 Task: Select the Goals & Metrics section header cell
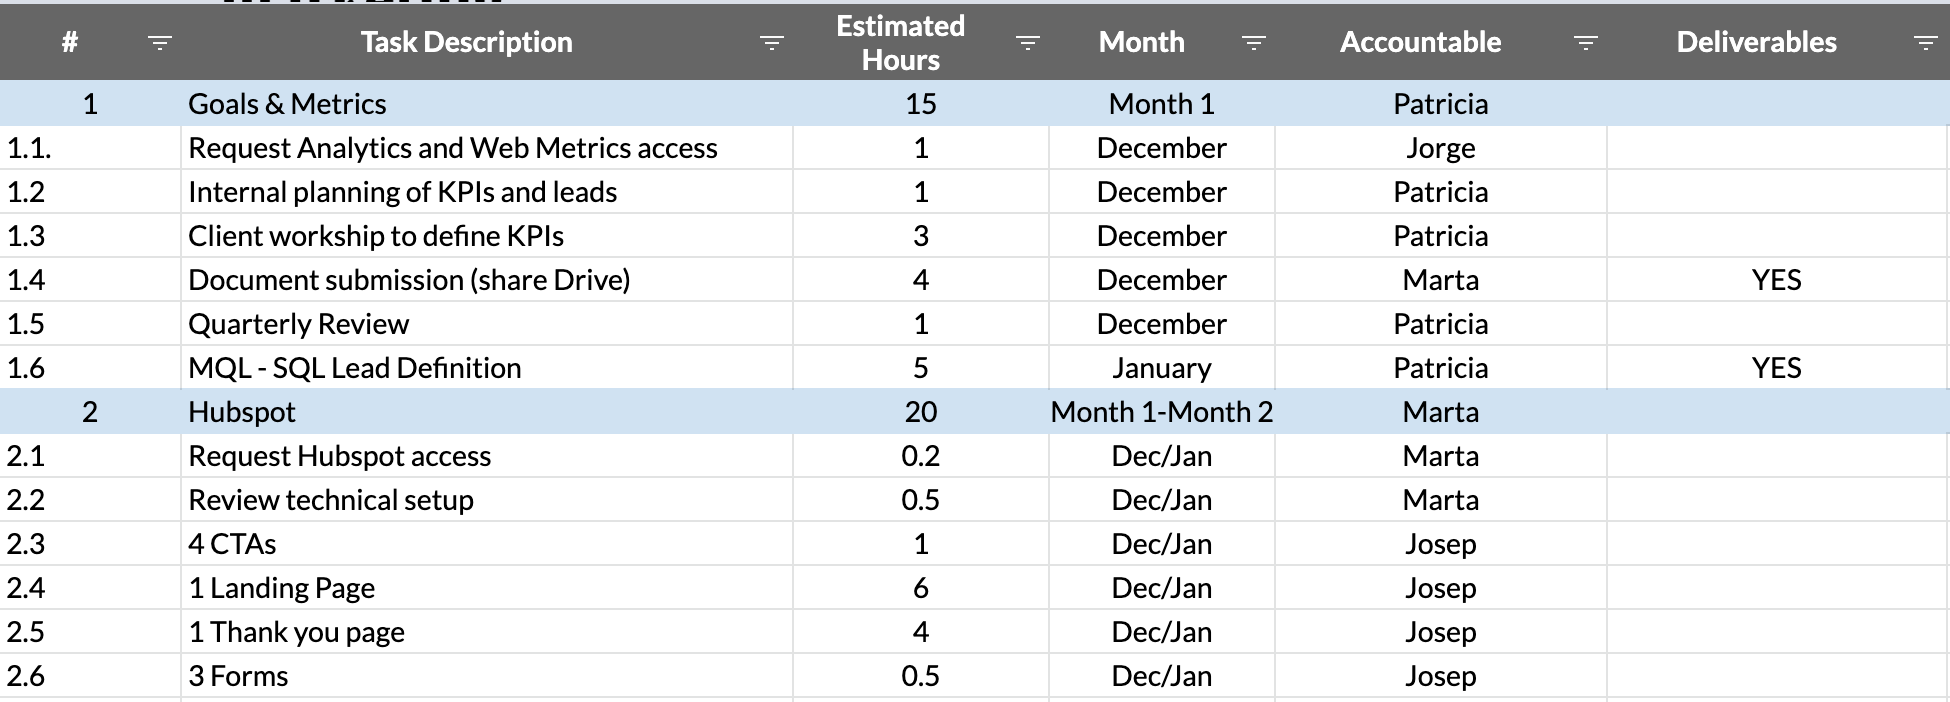click(287, 103)
